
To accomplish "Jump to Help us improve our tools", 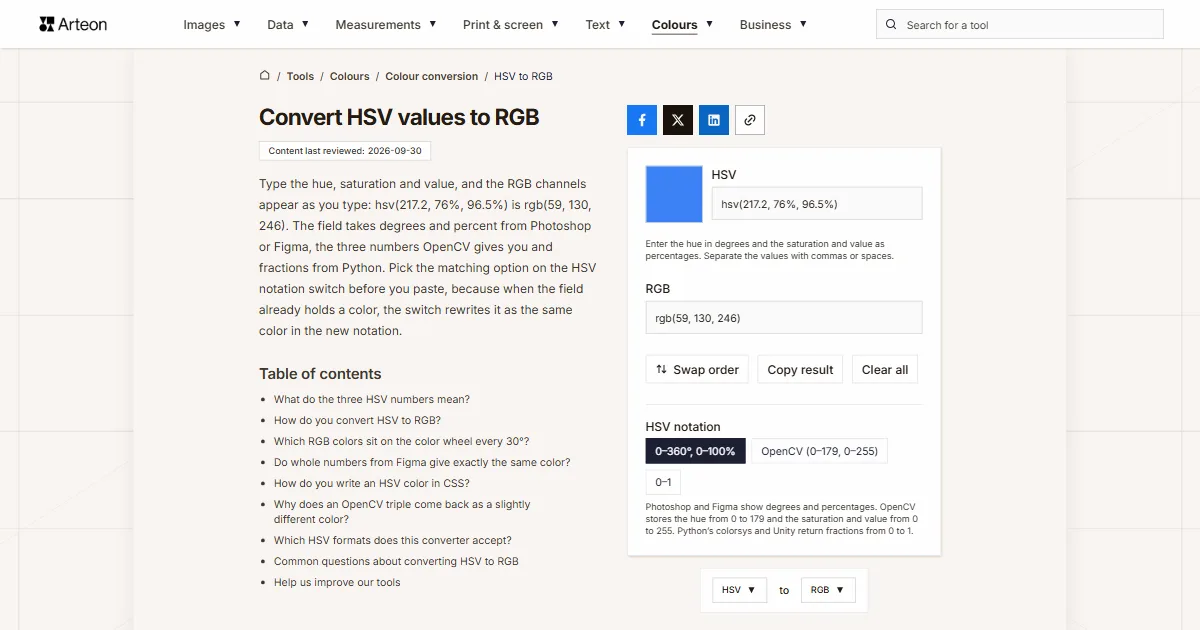I will 337,582.
